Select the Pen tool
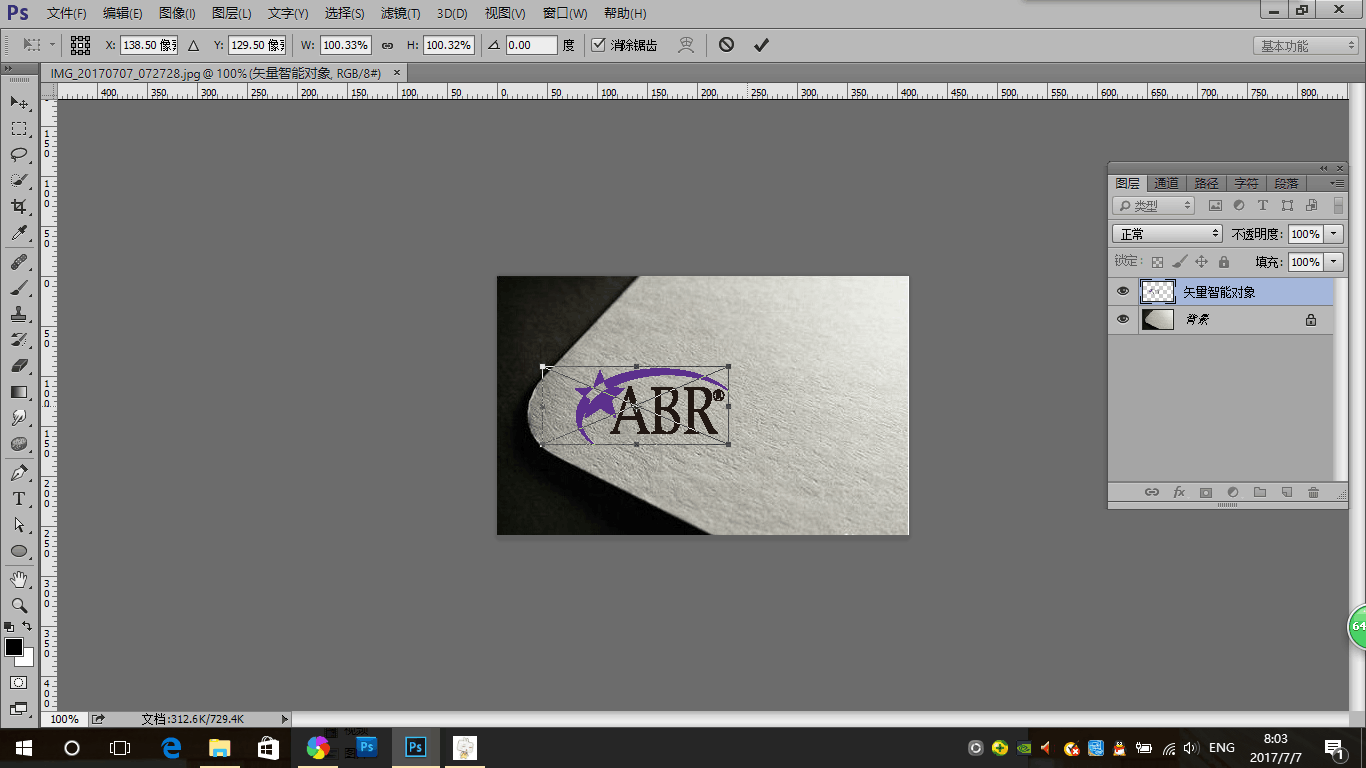This screenshot has width=1366, height=768. pos(19,472)
